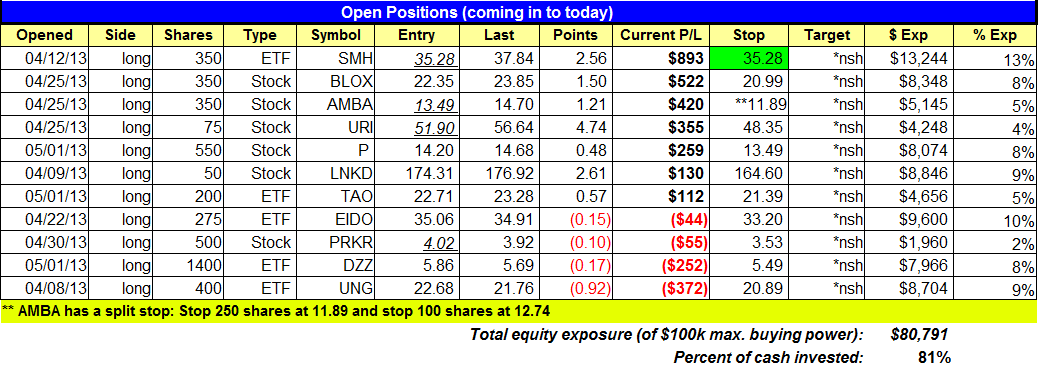Select the underlined URI entry 51.90
This screenshot has height=383, width=1043.
pyautogui.click(x=434, y=128)
